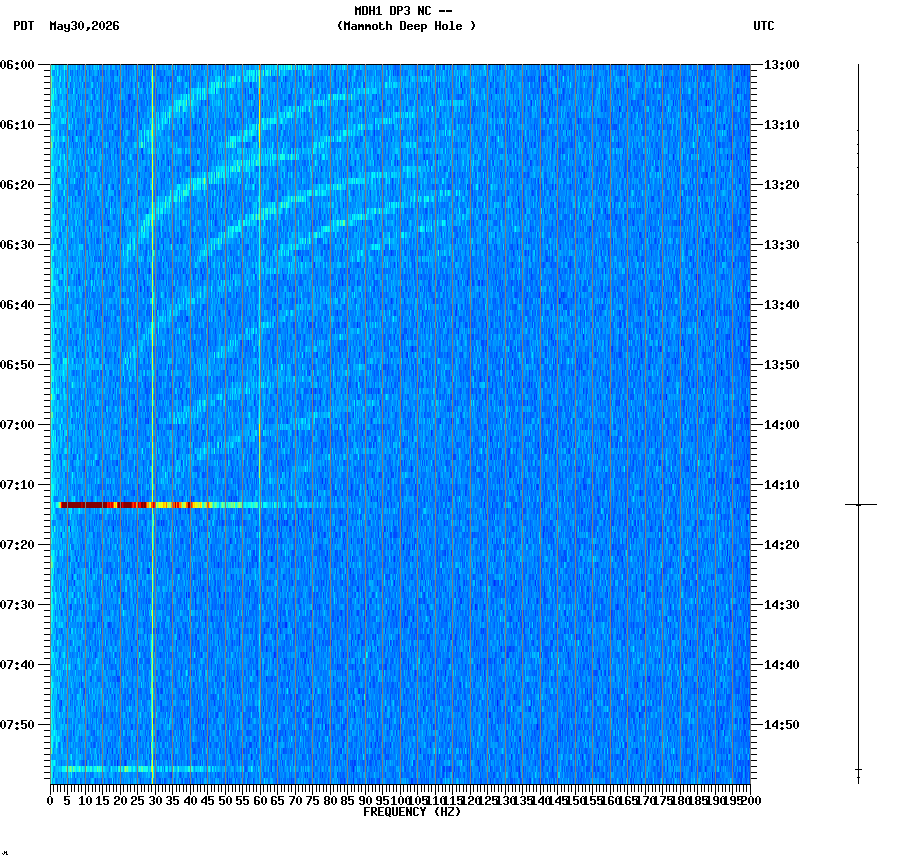Click the 0 Hz frequency tick label
The width and height of the screenshot is (902, 864).
point(51,801)
